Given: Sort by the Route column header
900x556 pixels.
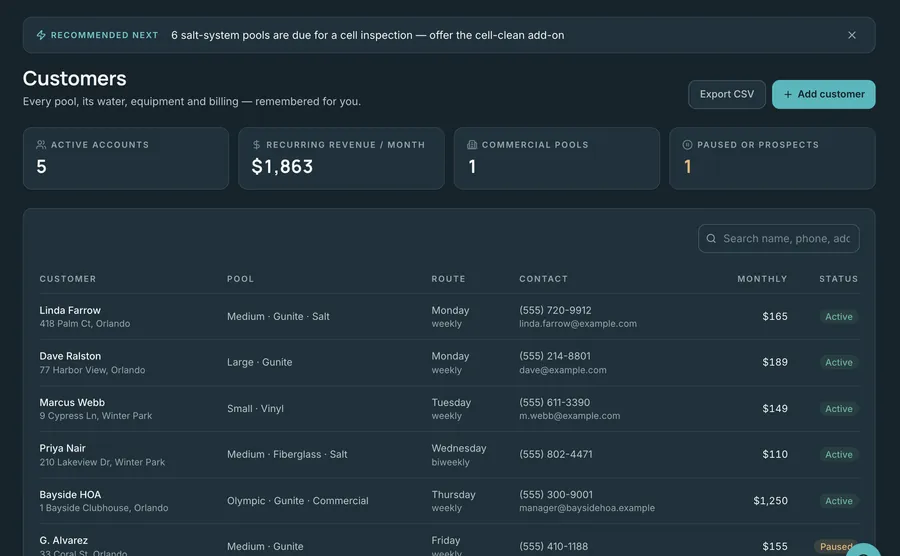Looking at the screenshot, I should point(448,279).
